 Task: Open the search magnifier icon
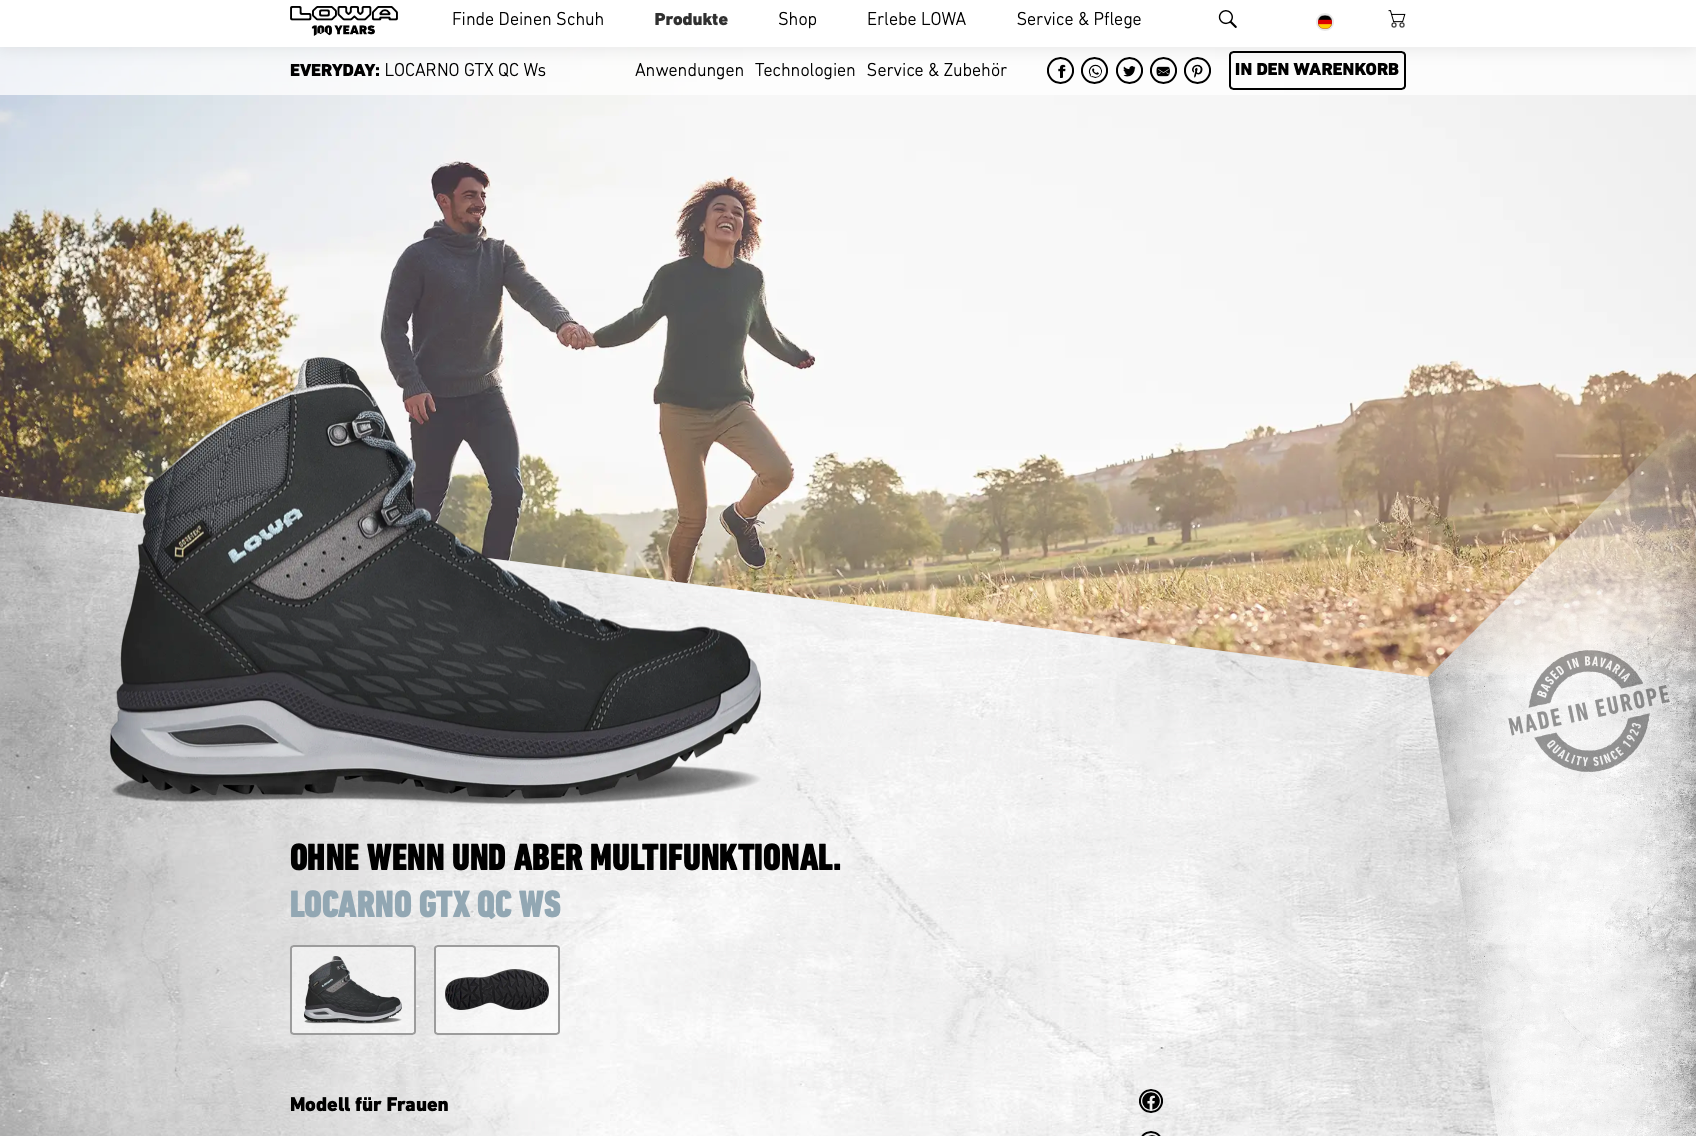point(1228,19)
